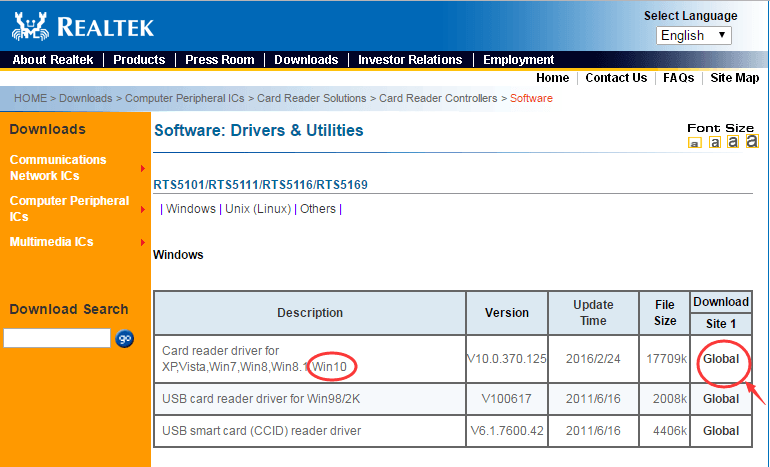Click the 2016/2/24 update time cell
This screenshot has height=467, width=770.
click(x=593, y=359)
